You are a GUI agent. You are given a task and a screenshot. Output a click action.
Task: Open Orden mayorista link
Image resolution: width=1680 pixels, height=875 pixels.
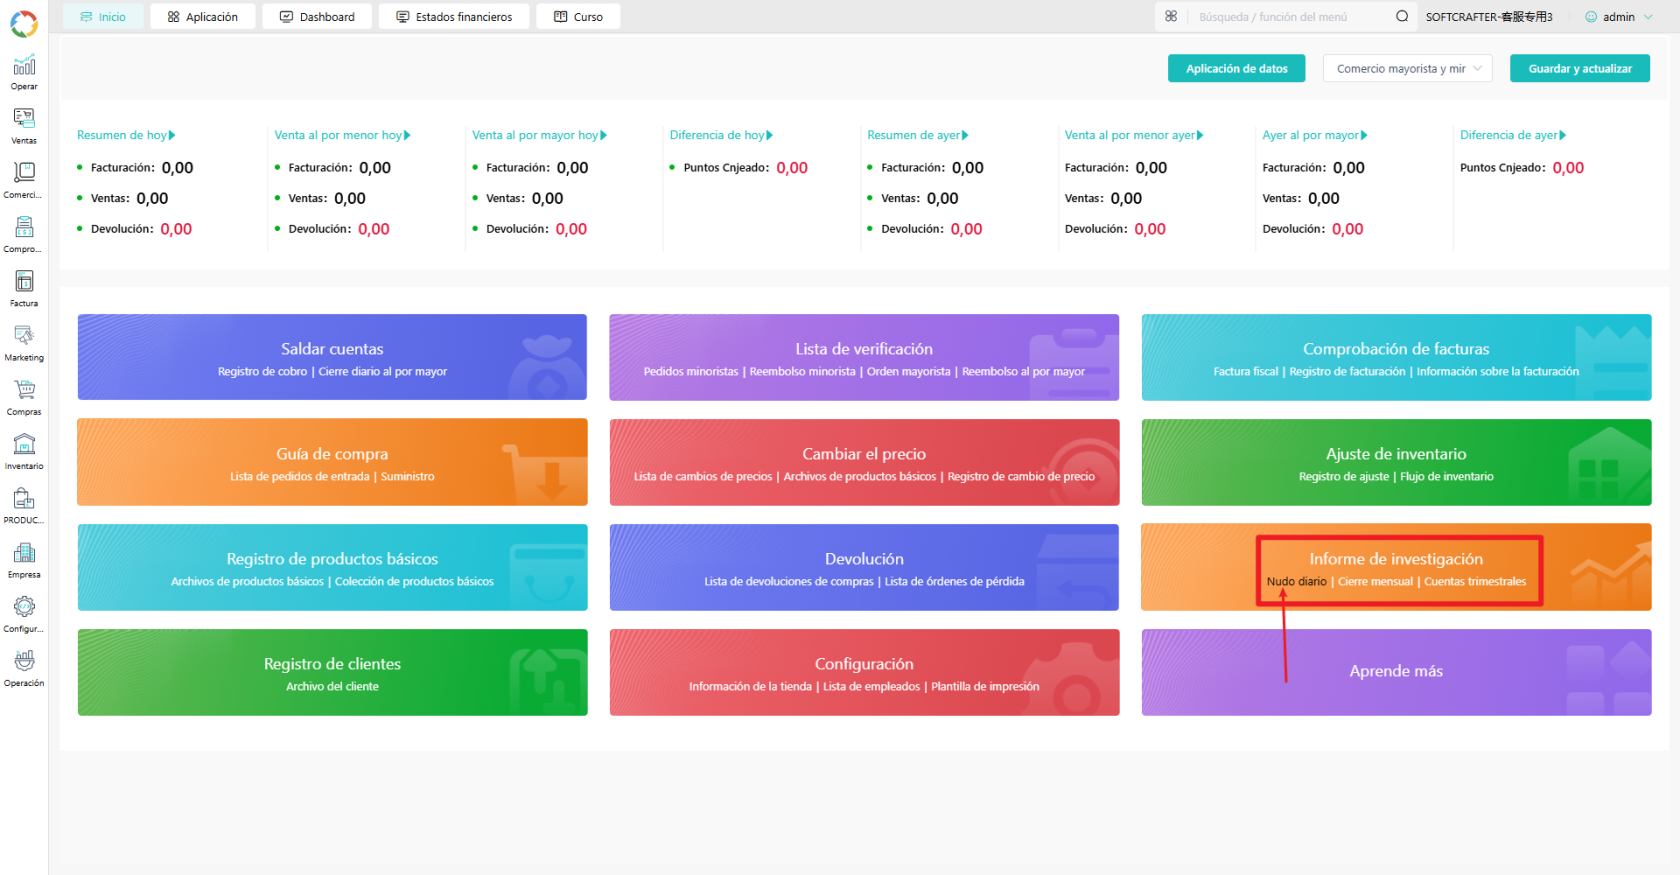click(908, 371)
